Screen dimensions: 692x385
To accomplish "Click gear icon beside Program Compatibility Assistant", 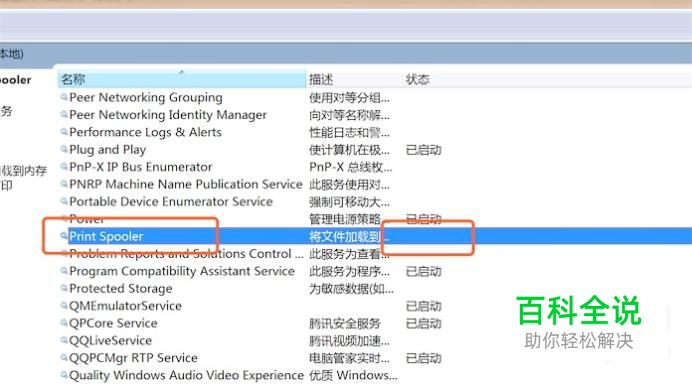I will click(x=64, y=271).
